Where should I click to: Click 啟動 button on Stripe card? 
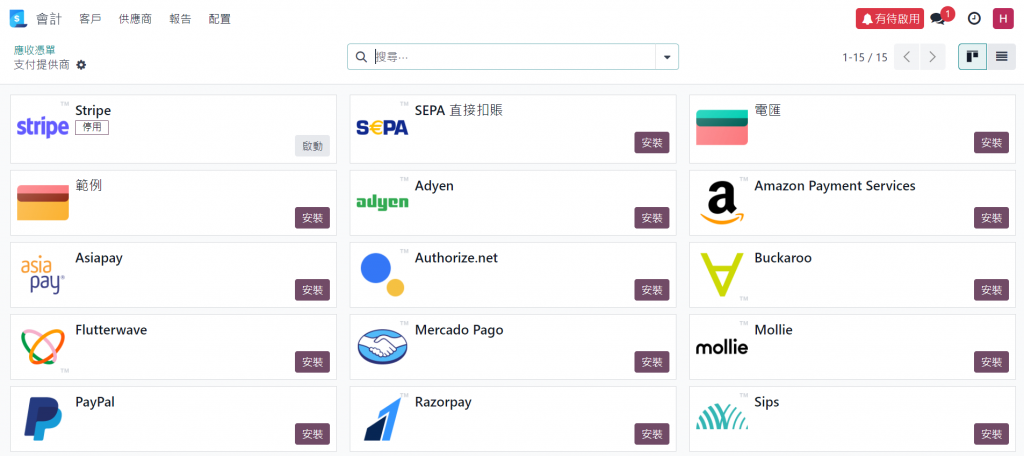(x=312, y=146)
